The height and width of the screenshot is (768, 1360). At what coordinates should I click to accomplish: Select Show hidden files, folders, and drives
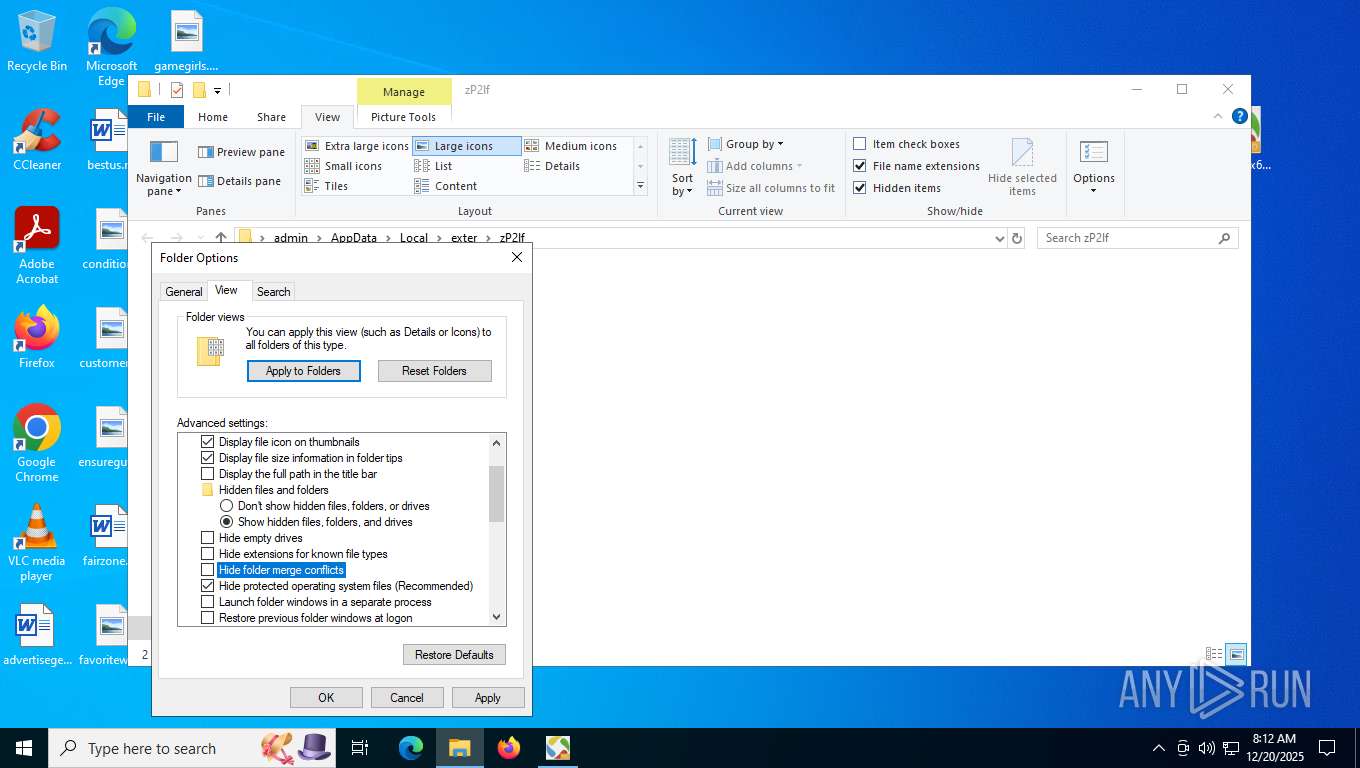tap(227, 522)
